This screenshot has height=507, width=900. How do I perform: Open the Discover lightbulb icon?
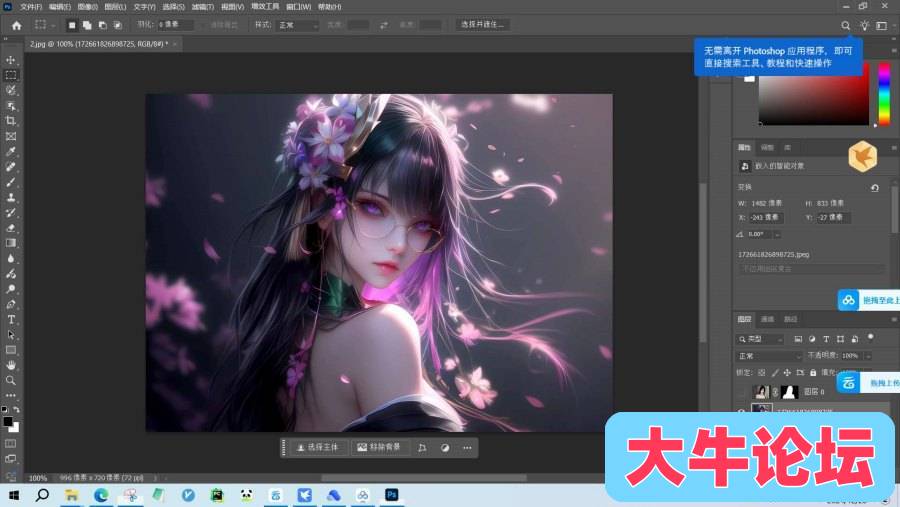tap(864, 25)
